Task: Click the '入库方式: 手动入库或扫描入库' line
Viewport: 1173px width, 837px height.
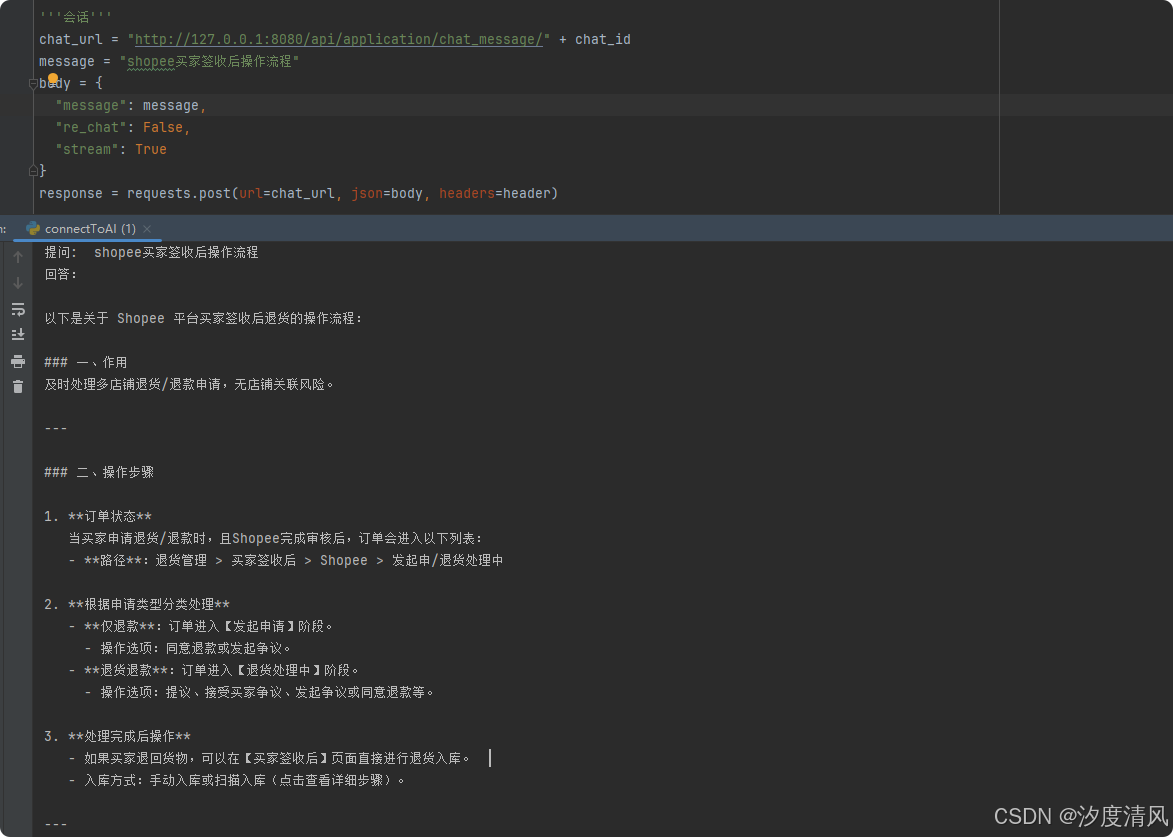Action: [x=237, y=781]
